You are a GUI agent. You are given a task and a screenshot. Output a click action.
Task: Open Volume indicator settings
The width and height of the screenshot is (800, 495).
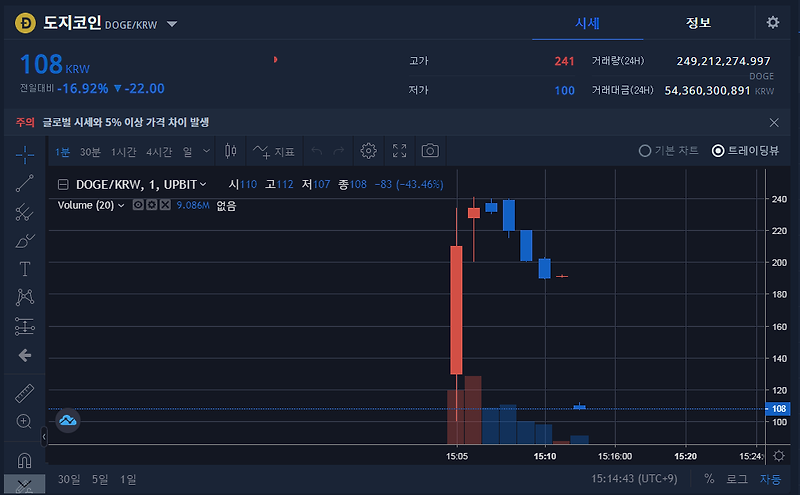pyautogui.click(x=152, y=205)
